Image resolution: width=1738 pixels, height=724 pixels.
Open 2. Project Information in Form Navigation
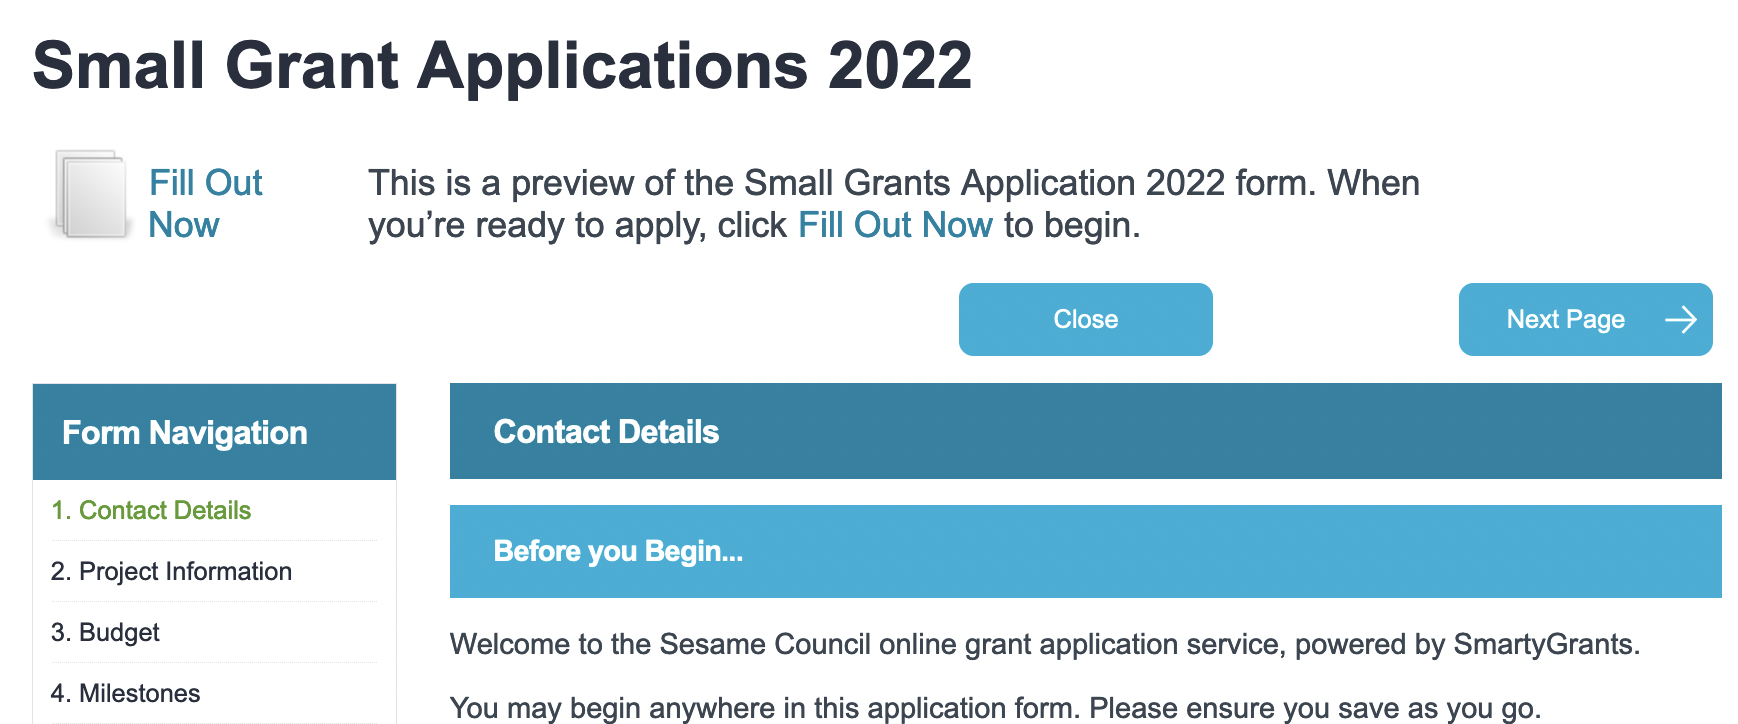pos(171,571)
